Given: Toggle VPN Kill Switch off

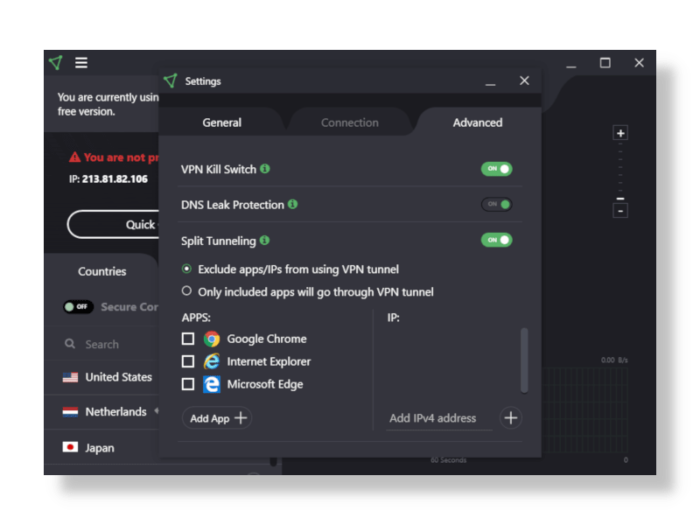Looking at the screenshot, I should [x=496, y=169].
